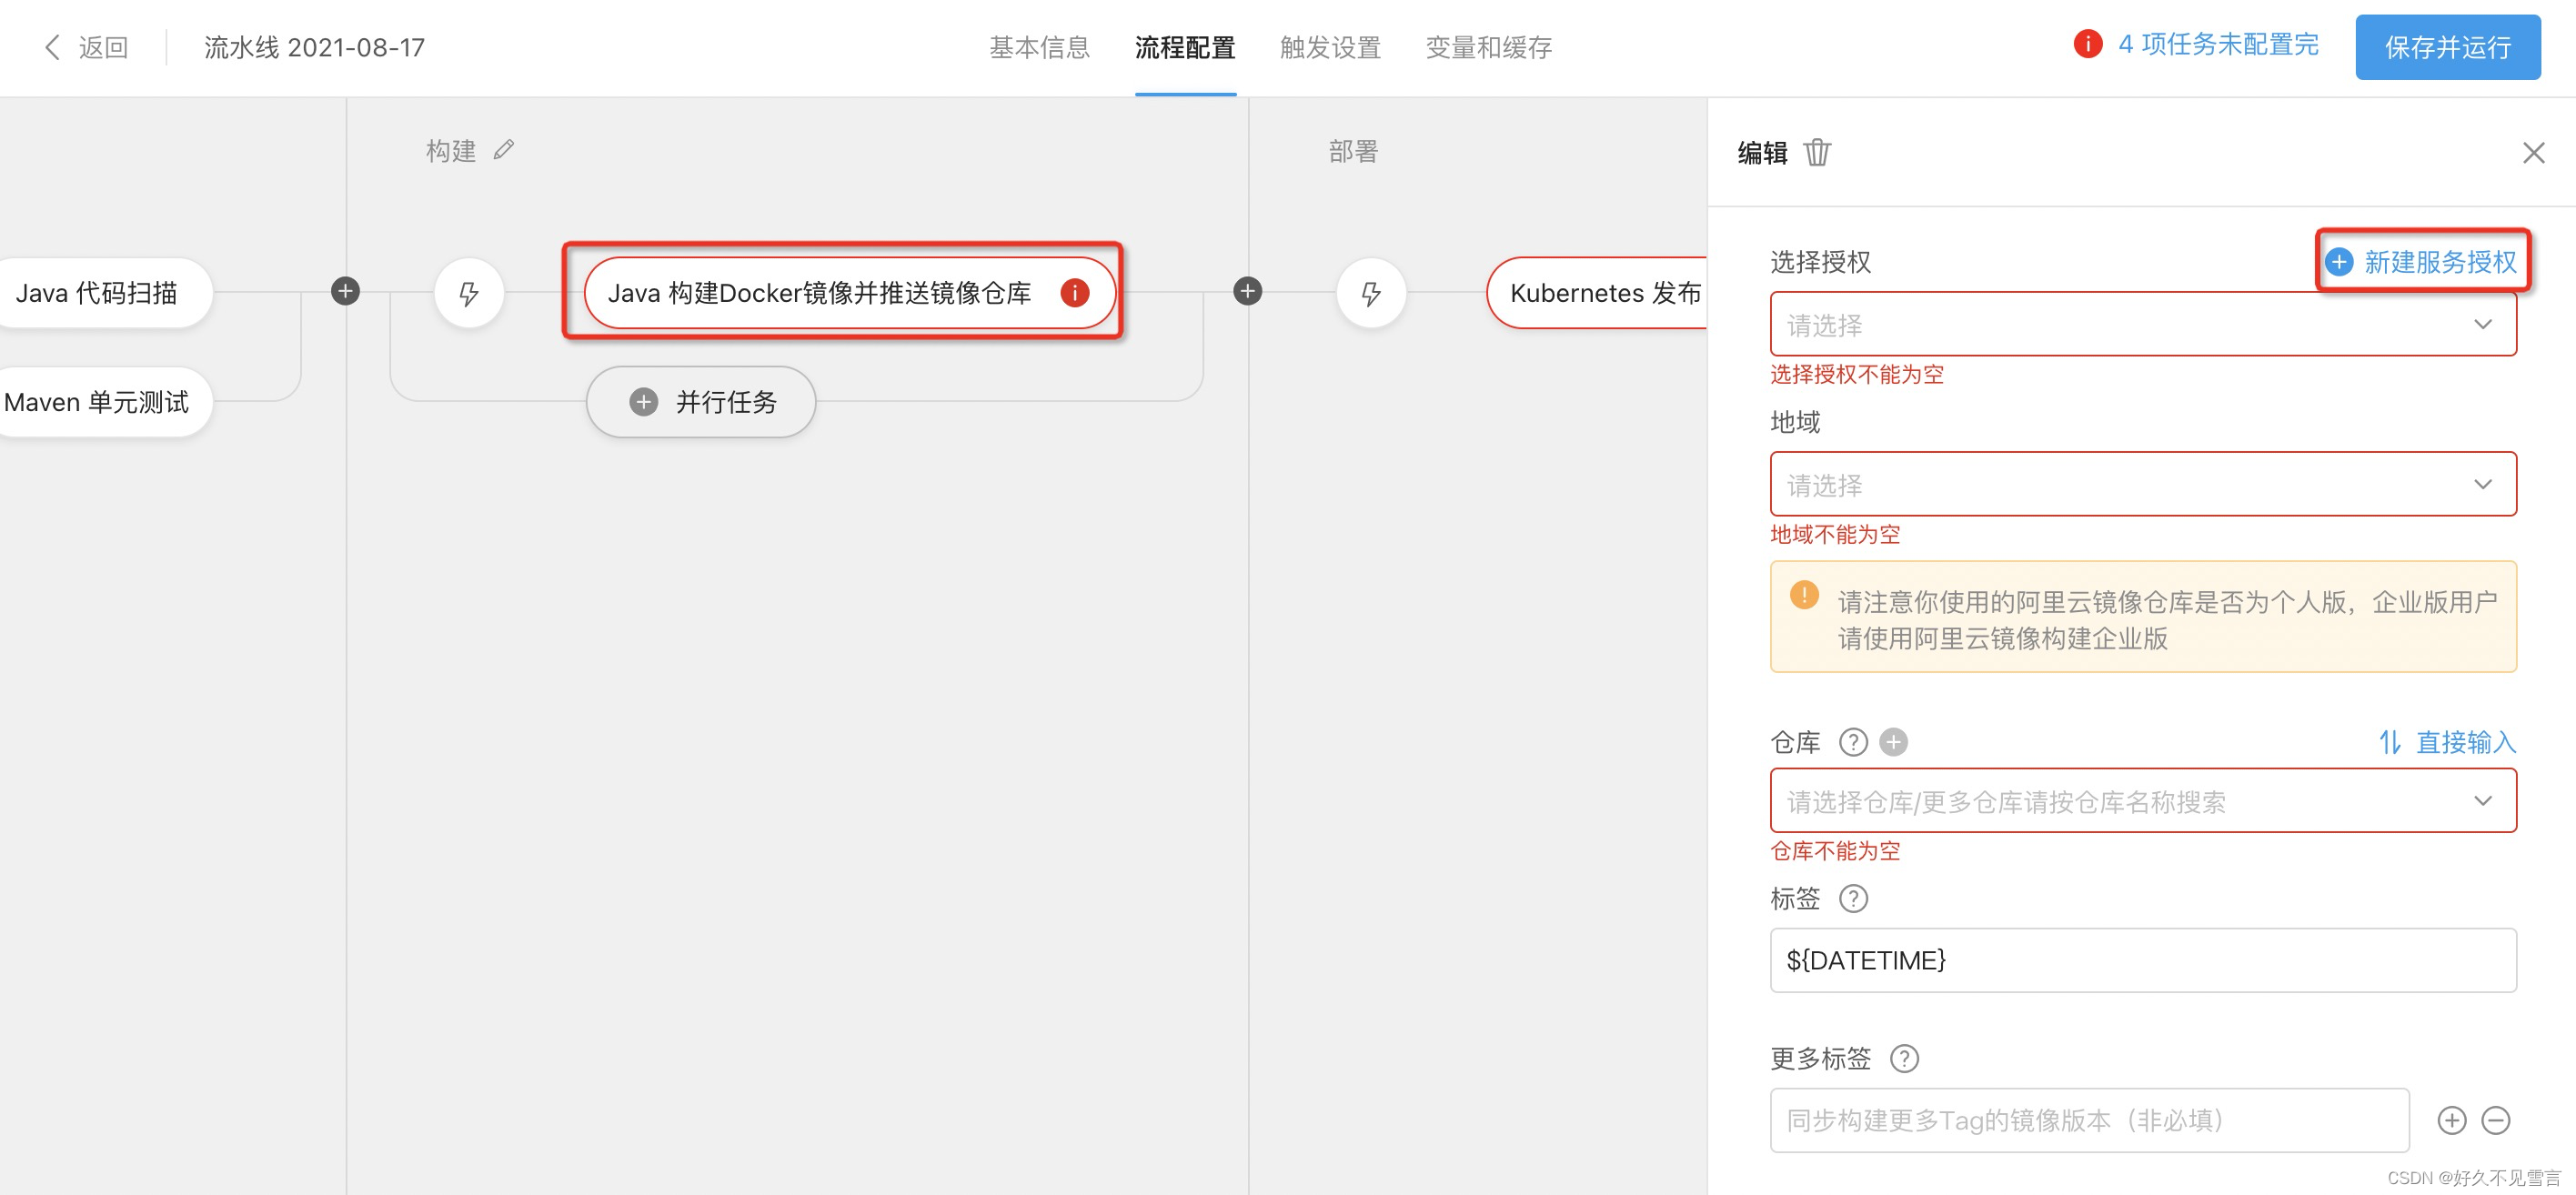
Task: Click the red error icon on Java 构建Docker task
Action: tap(1075, 293)
